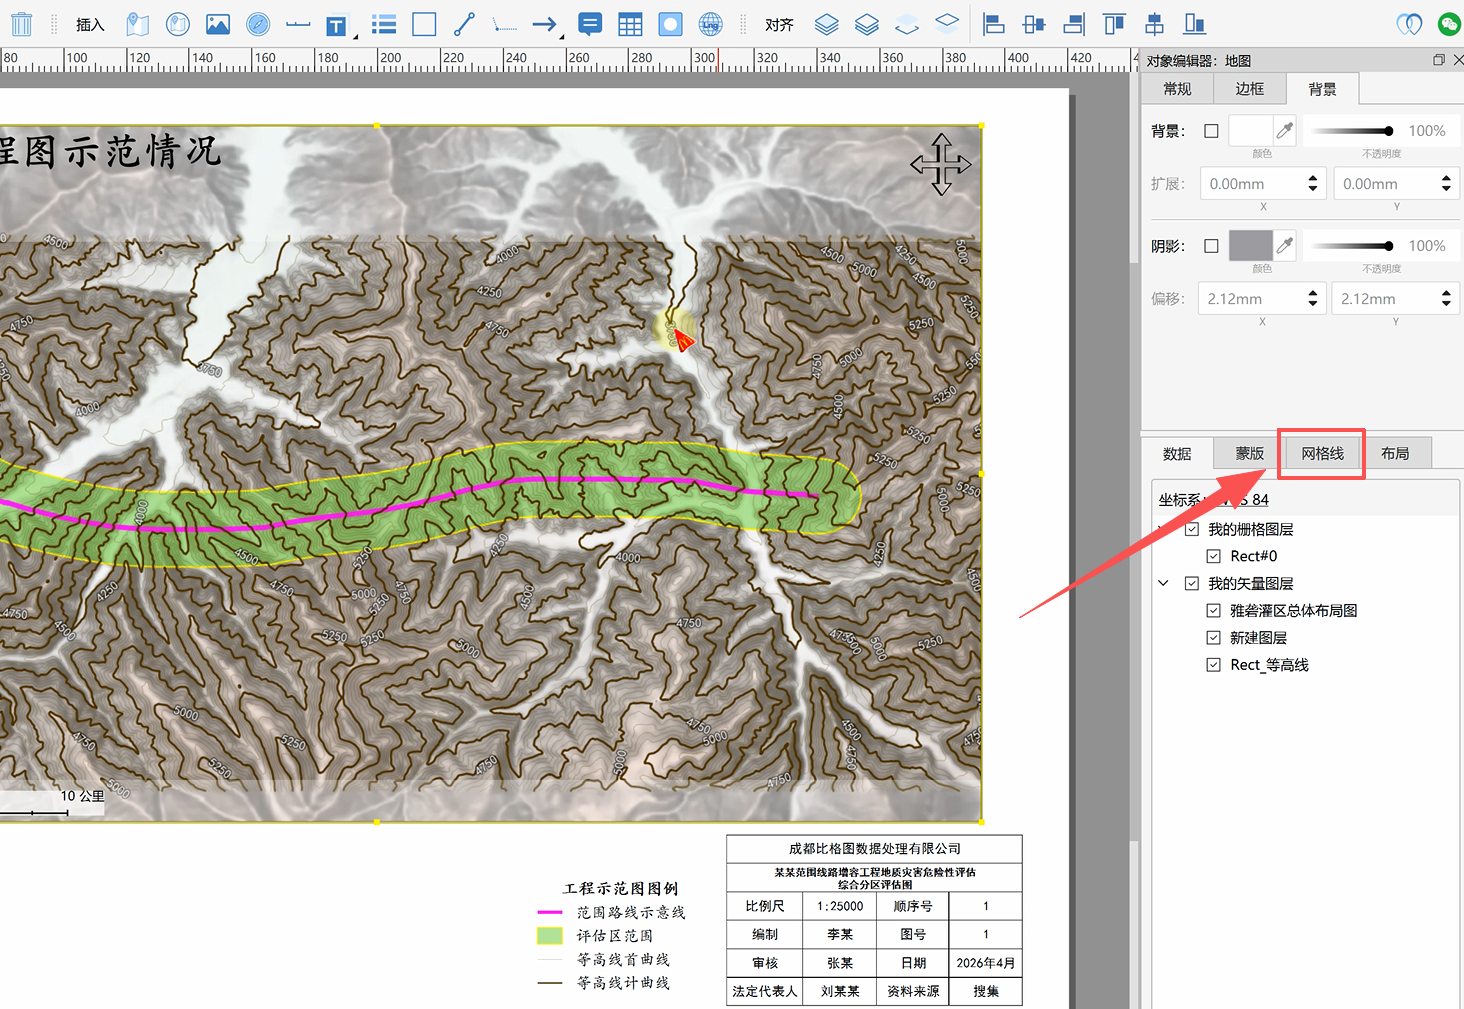Center selected objects horizontally
1464x1009 pixels.
click(x=1034, y=24)
